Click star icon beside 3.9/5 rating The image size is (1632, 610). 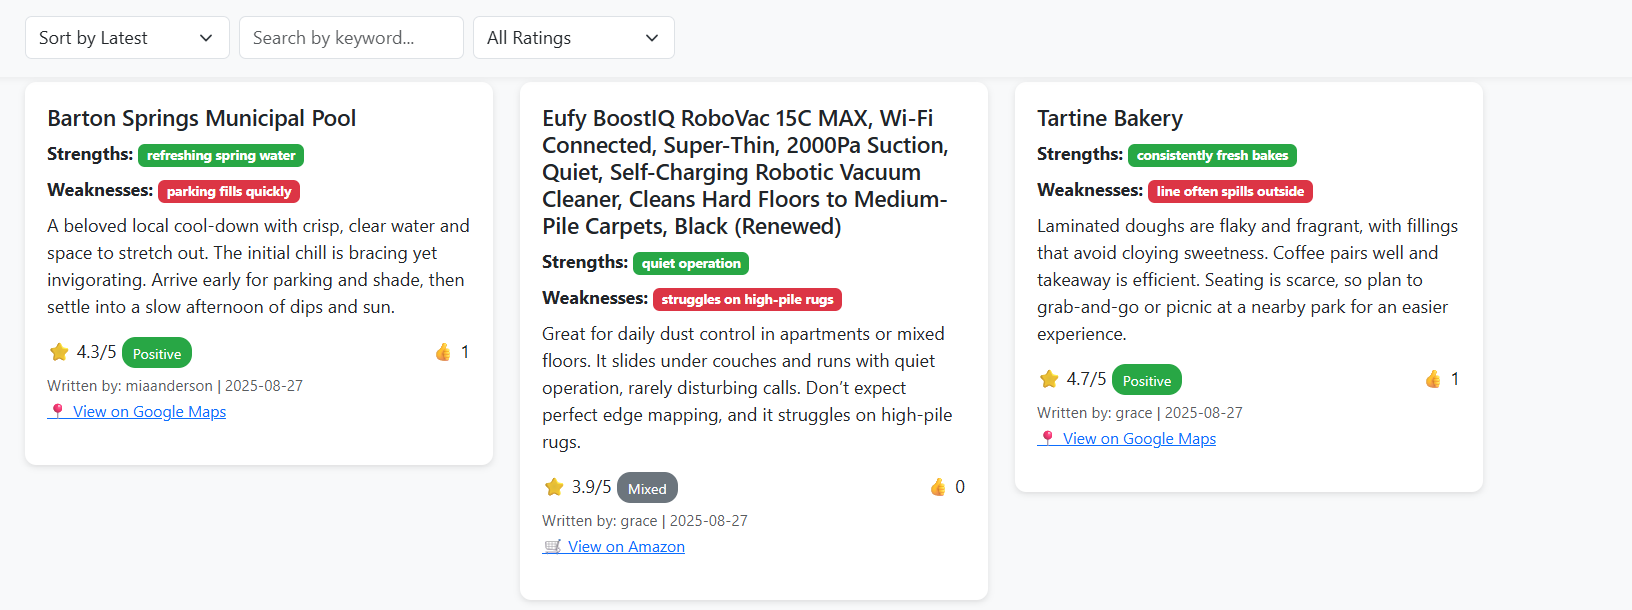[554, 487]
